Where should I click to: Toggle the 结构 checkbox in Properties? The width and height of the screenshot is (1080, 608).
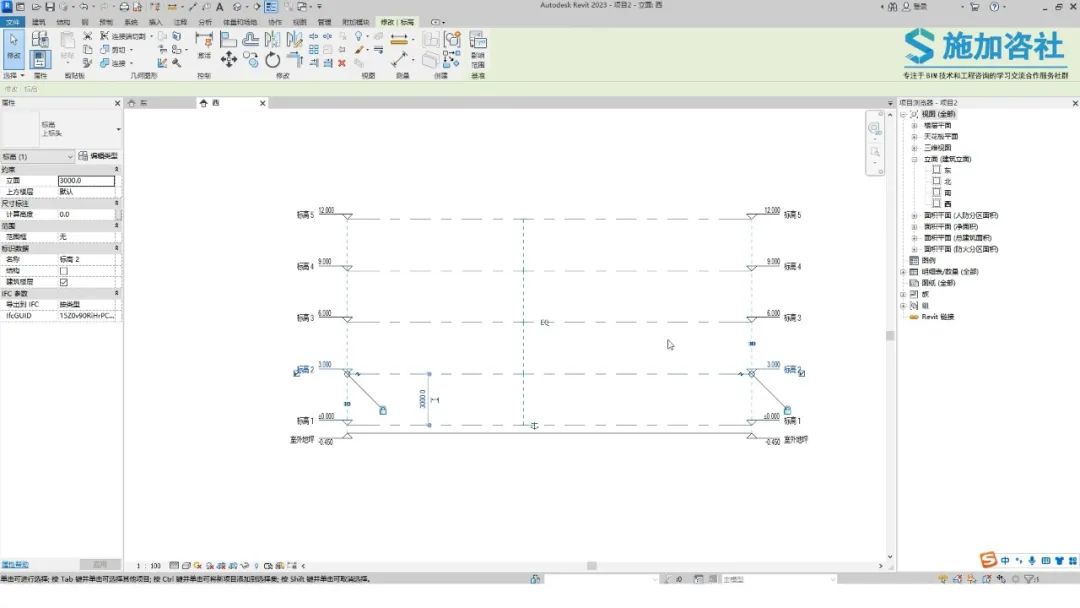coord(63,271)
